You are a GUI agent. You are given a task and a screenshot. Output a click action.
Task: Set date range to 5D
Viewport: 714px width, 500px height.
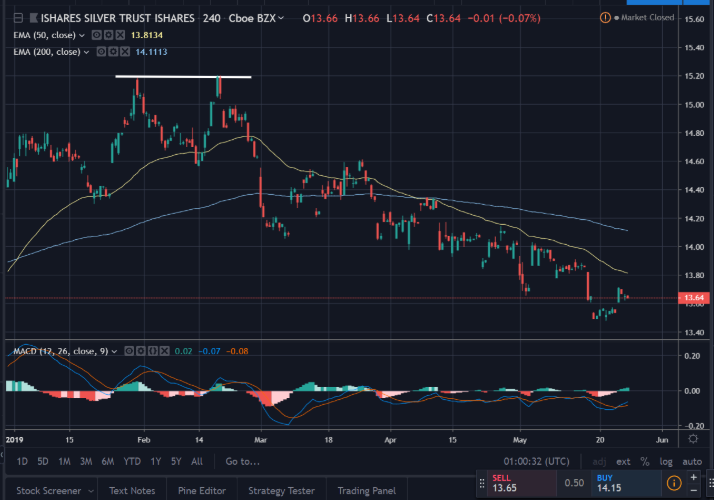click(43, 462)
